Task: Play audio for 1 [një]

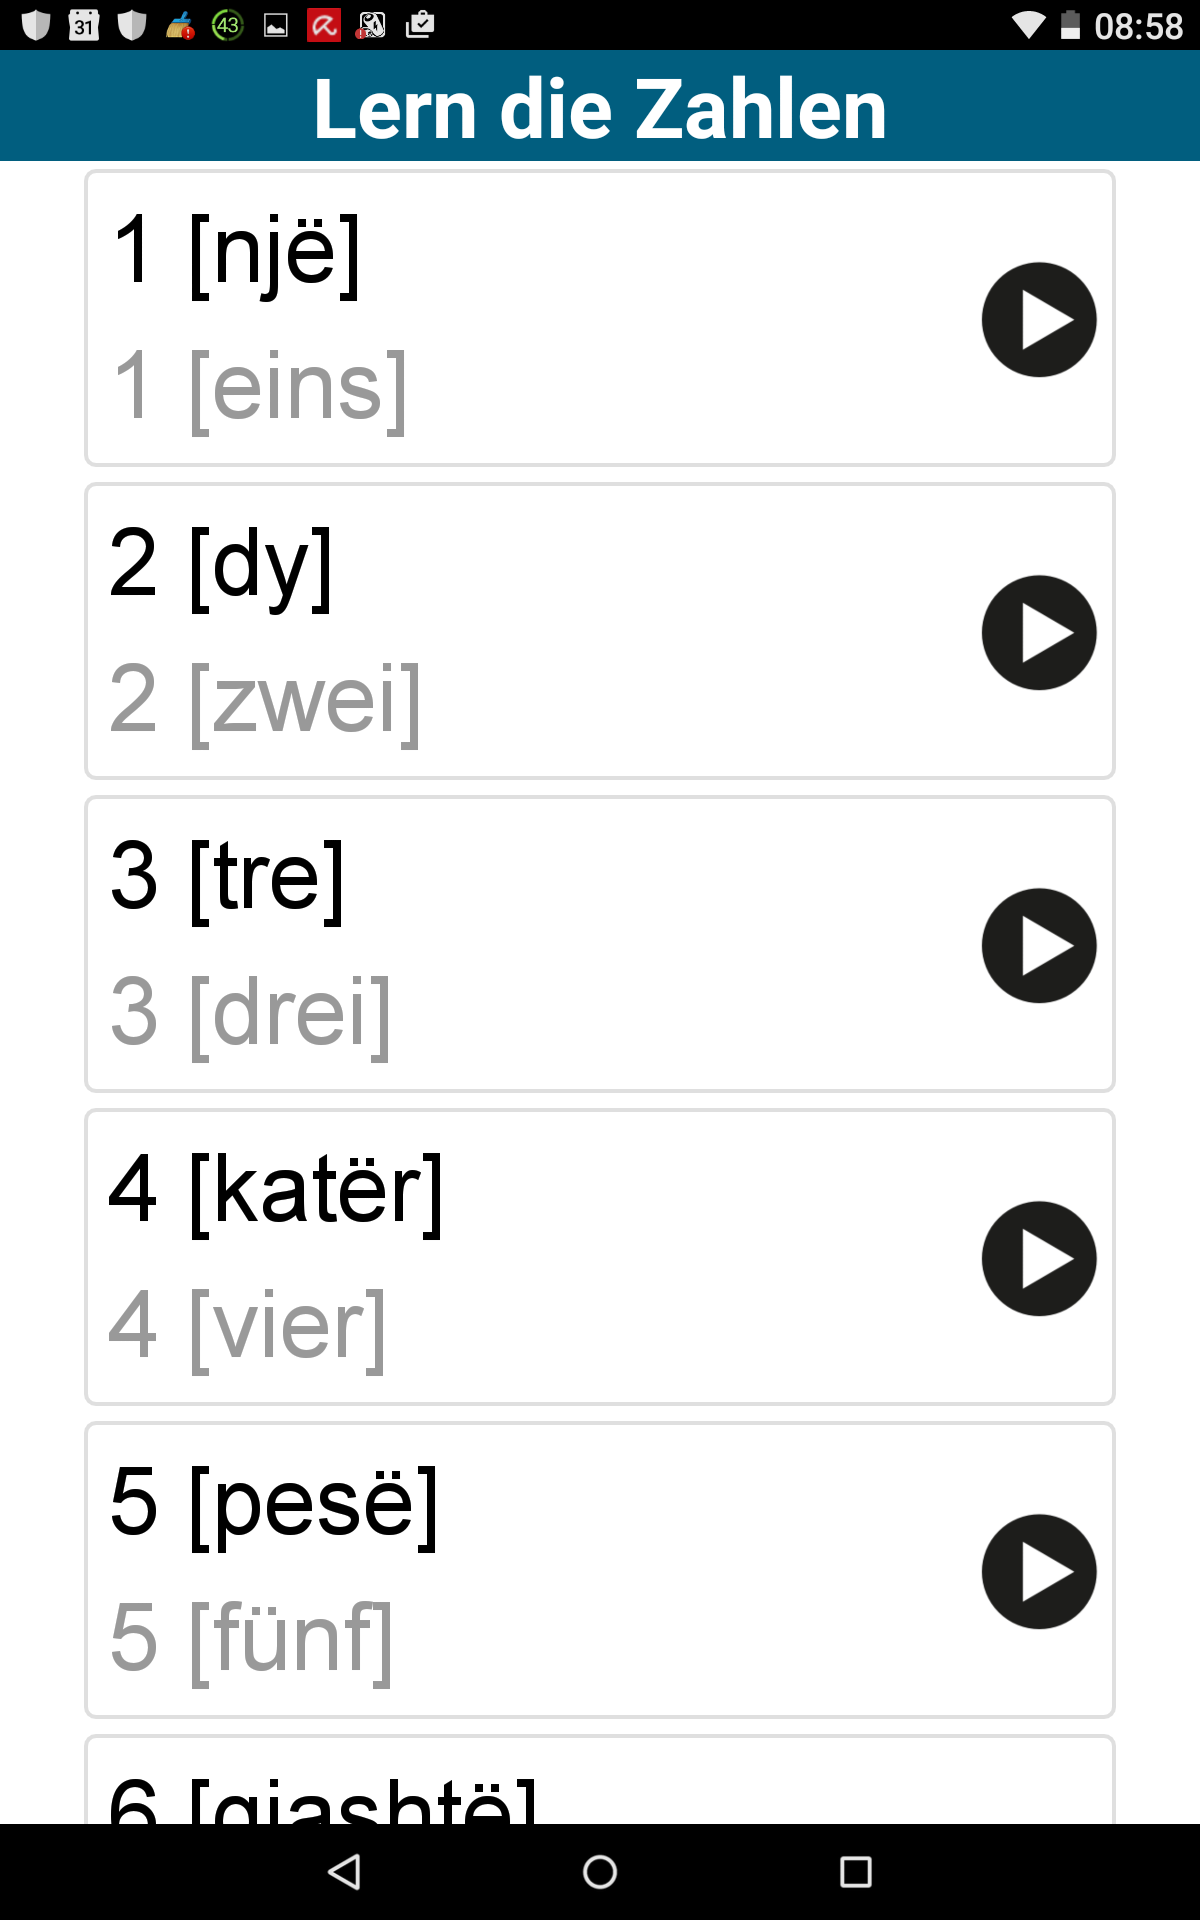Action: (x=1039, y=320)
